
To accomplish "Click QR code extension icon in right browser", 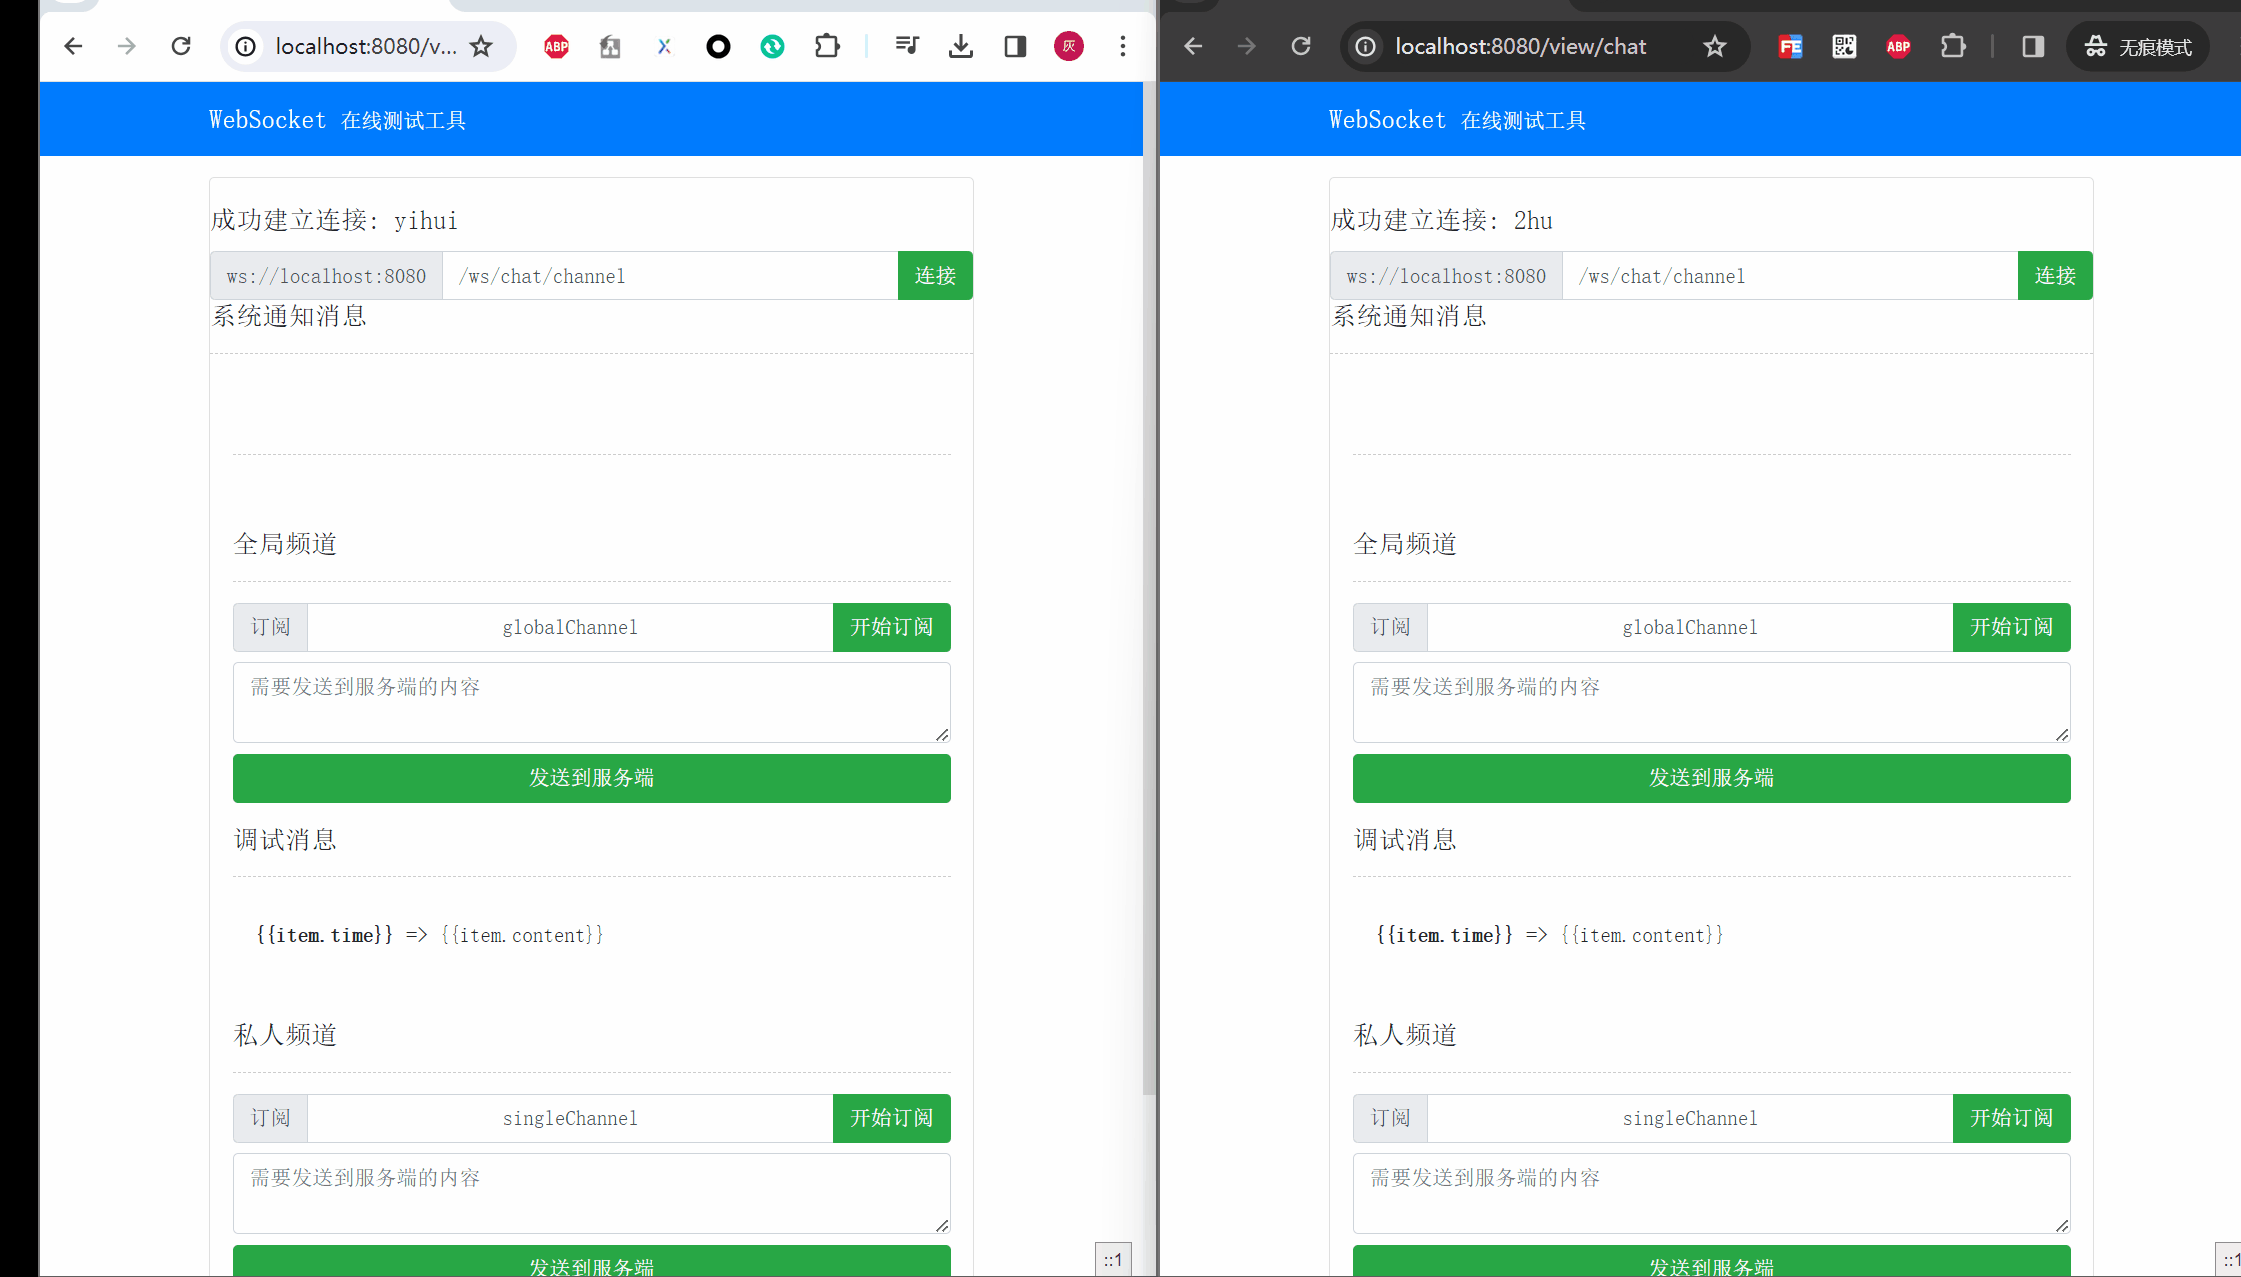I will pos(1844,46).
